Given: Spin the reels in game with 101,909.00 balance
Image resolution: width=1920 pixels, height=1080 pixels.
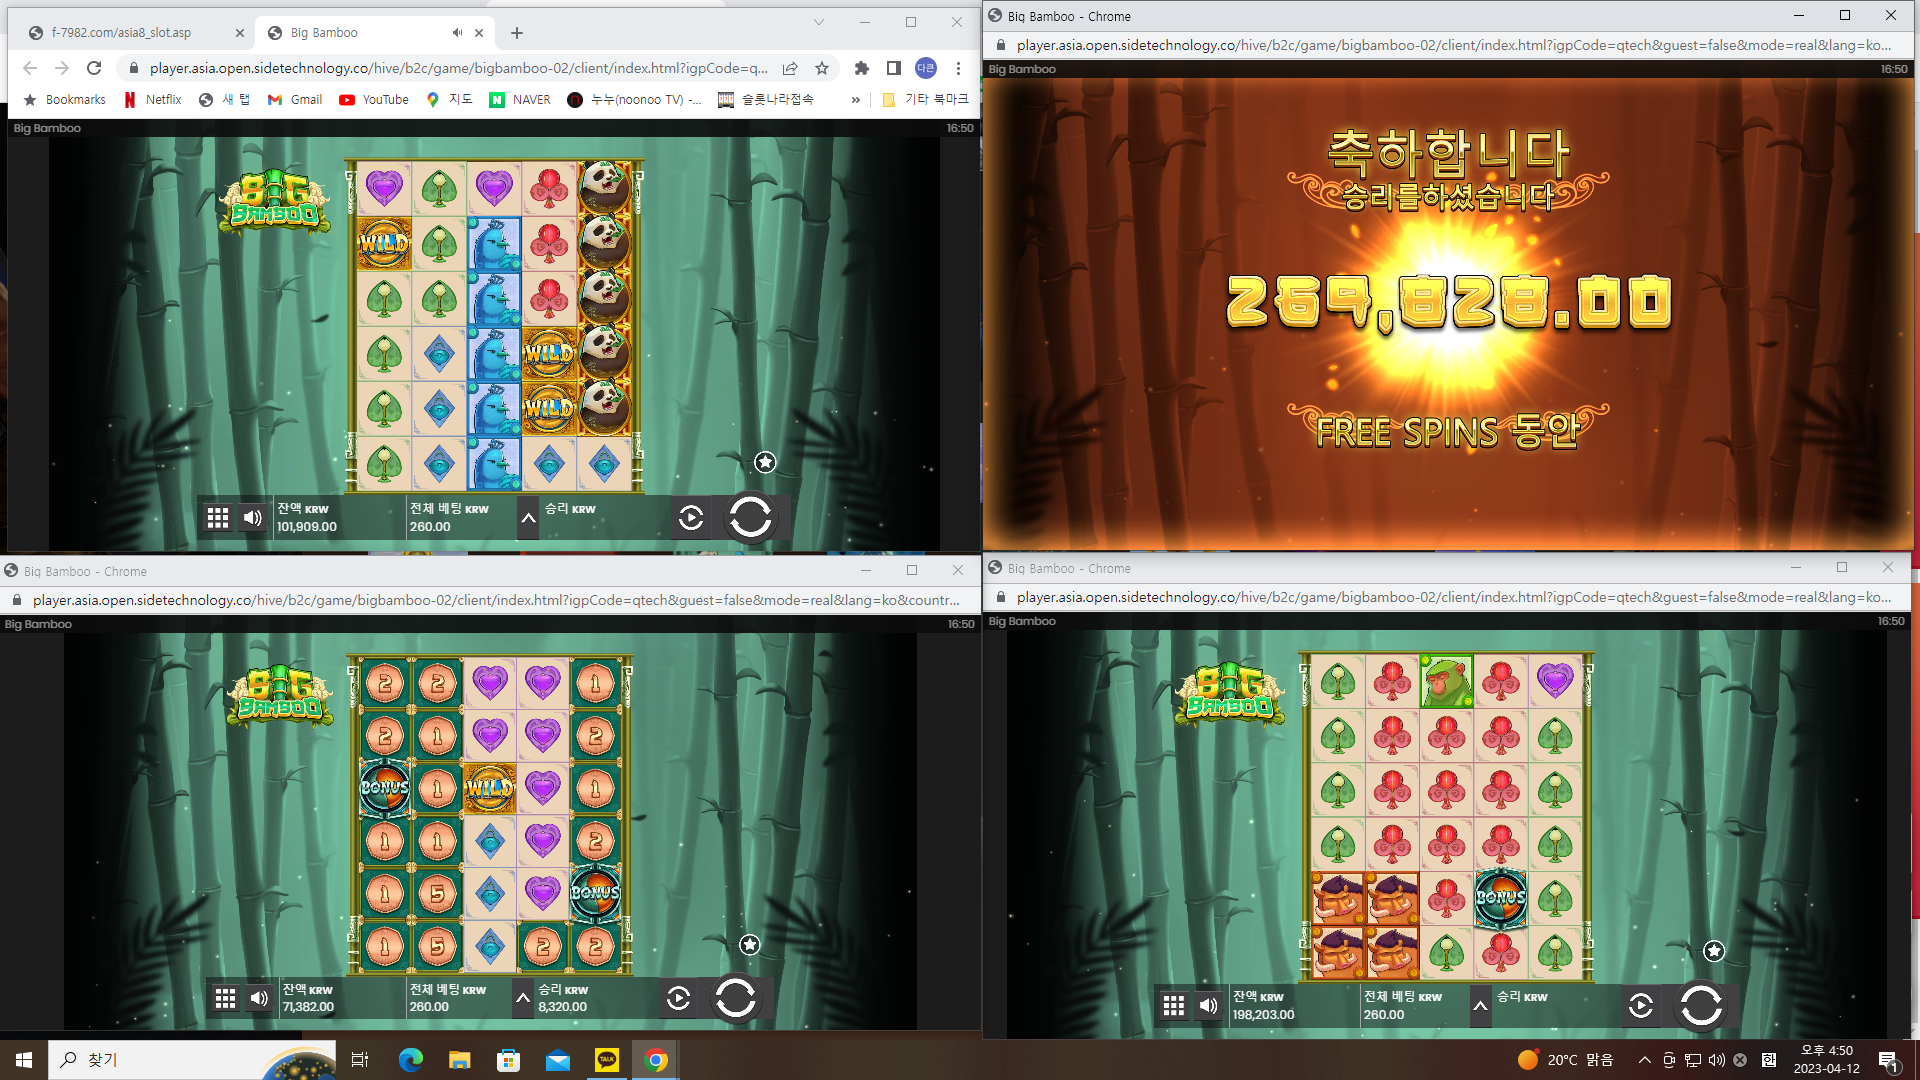Looking at the screenshot, I should click(x=750, y=517).
